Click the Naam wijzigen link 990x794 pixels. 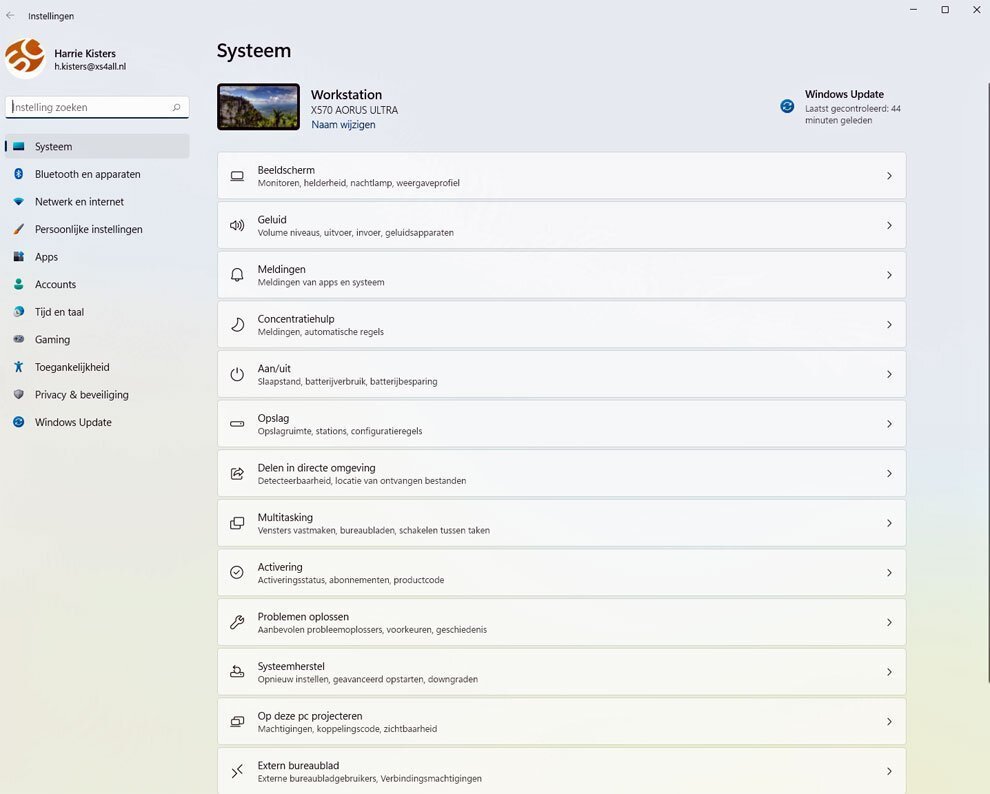(343, 124)
